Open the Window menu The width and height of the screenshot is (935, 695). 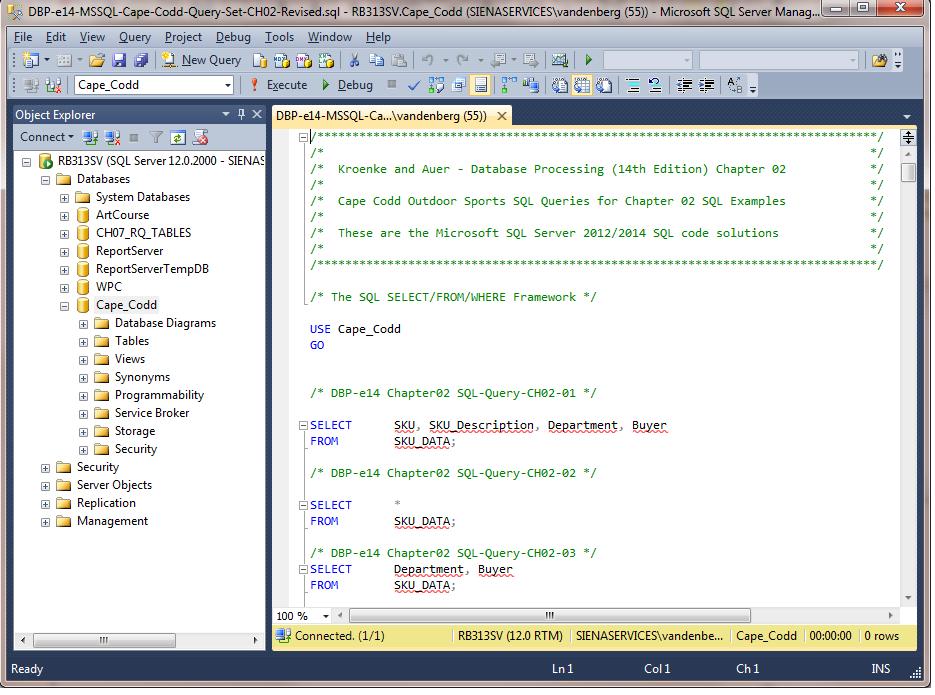pos(329,37)
